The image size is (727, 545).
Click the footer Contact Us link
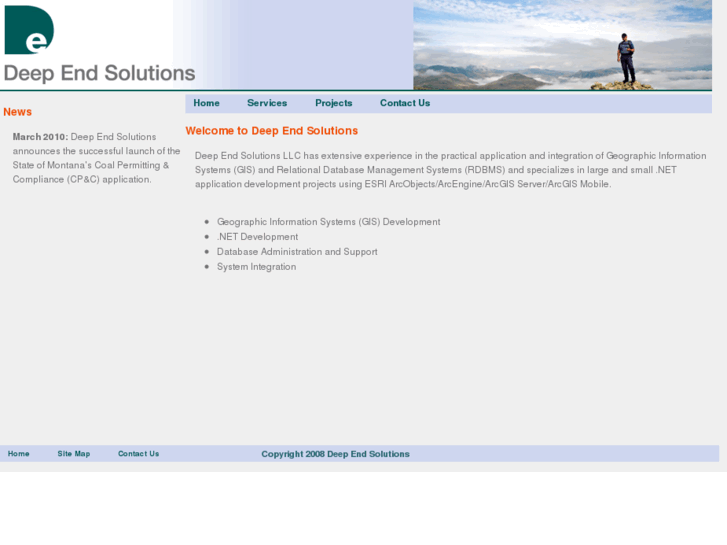[138, 454]
